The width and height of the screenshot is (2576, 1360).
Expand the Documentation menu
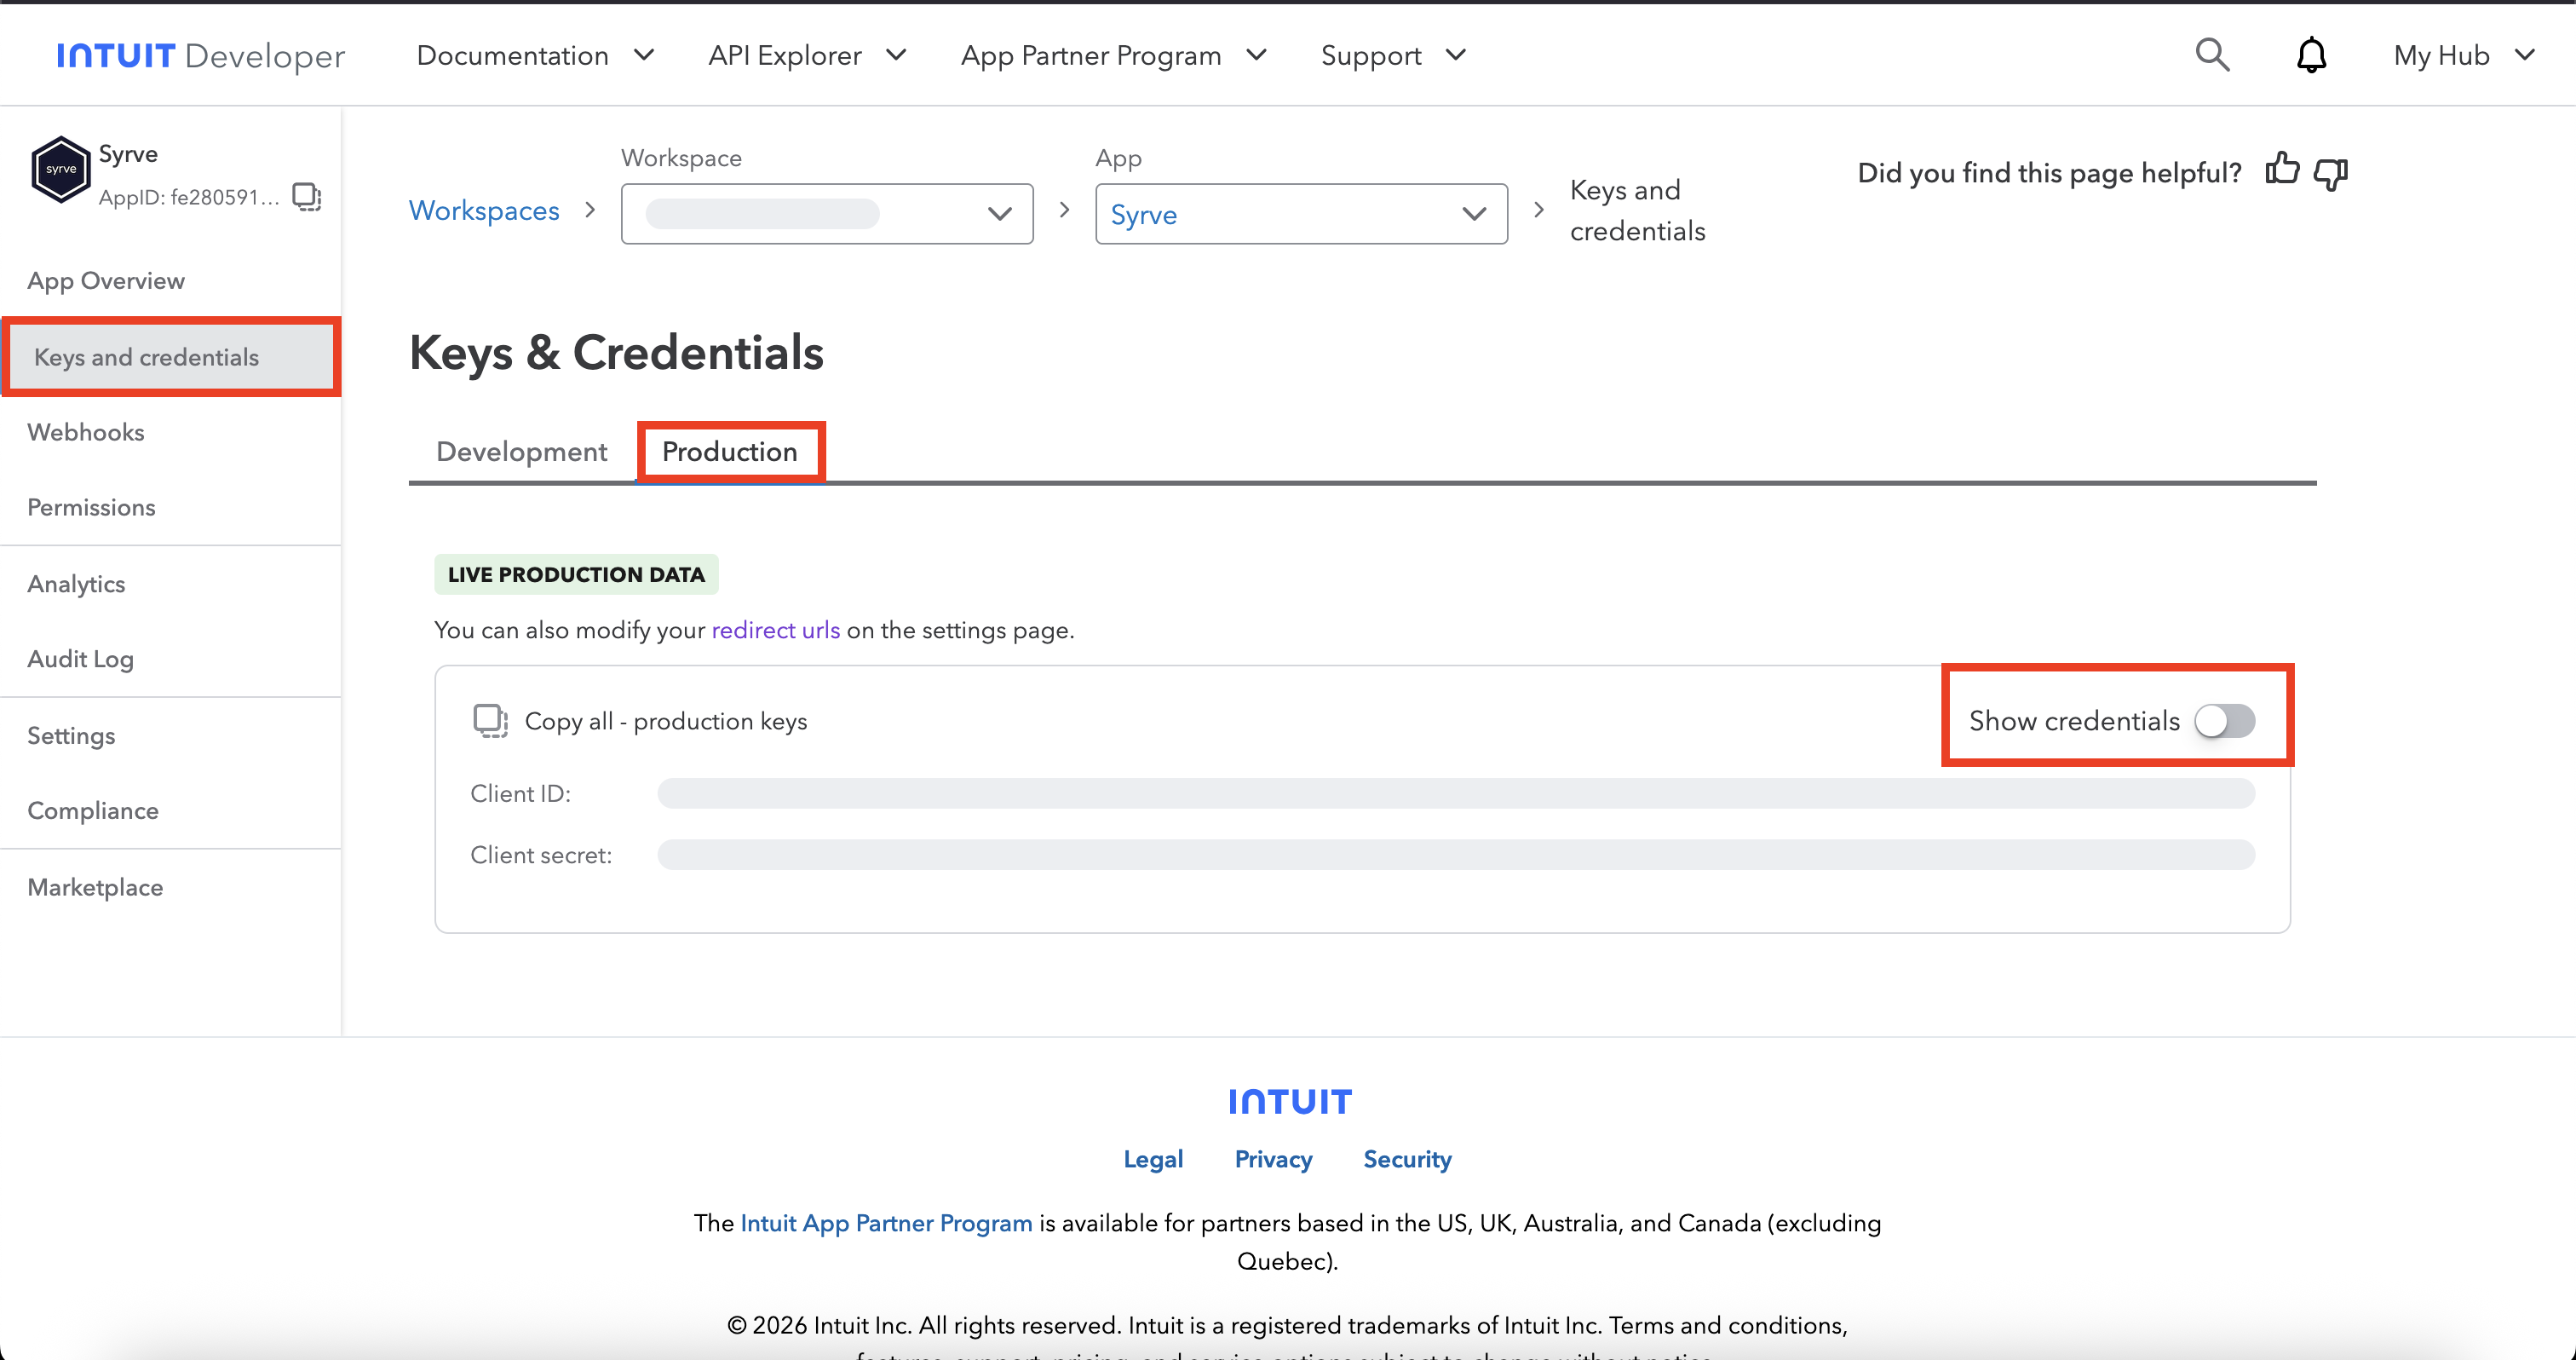coord(535,55)
